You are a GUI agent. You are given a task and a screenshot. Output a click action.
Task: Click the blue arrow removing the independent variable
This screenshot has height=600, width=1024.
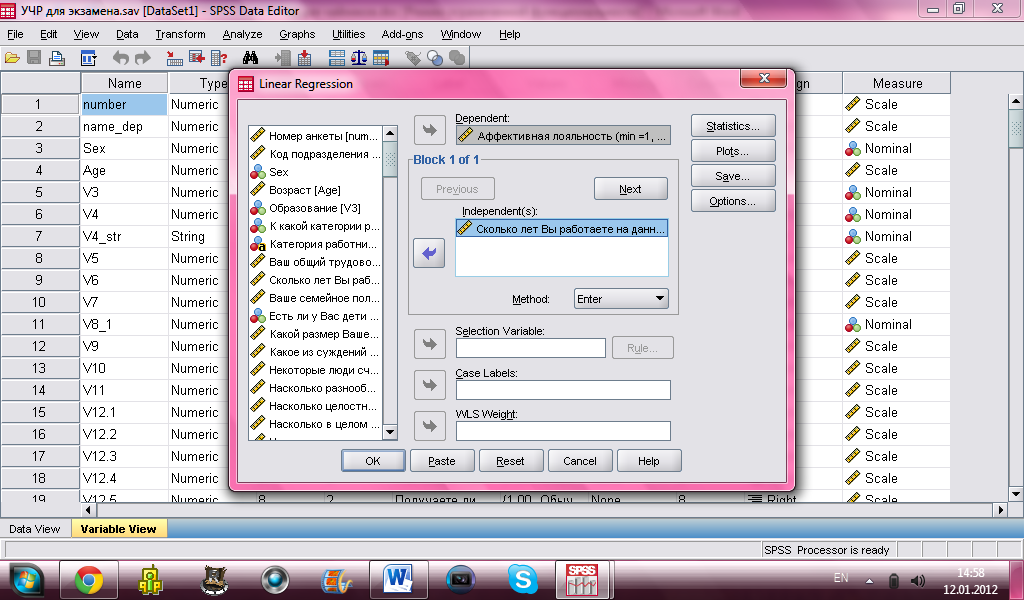429,253
